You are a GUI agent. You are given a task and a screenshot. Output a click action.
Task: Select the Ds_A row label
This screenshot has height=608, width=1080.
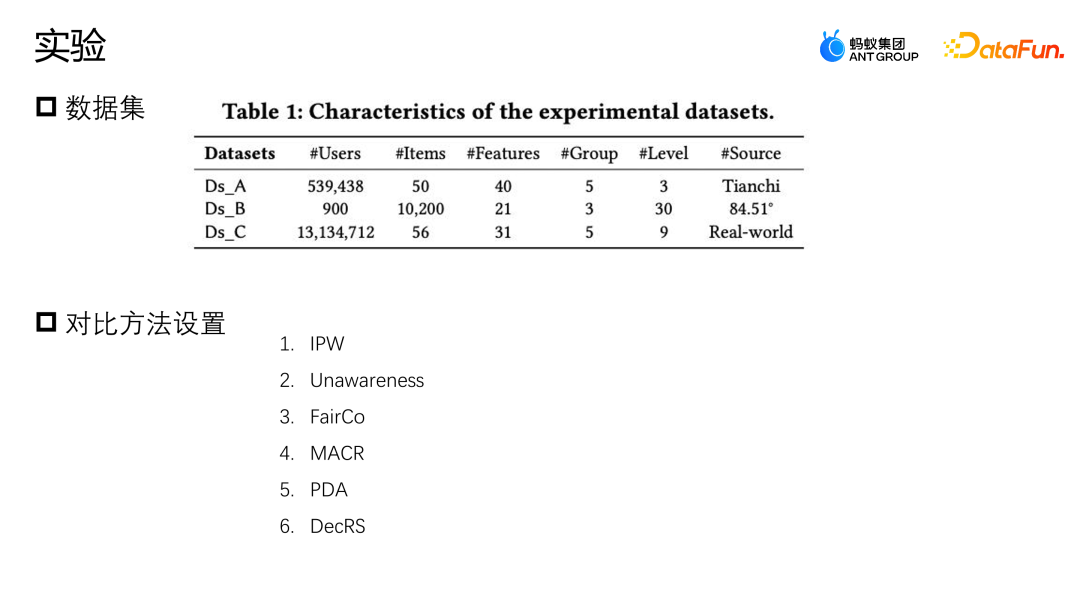pos(225,186)
